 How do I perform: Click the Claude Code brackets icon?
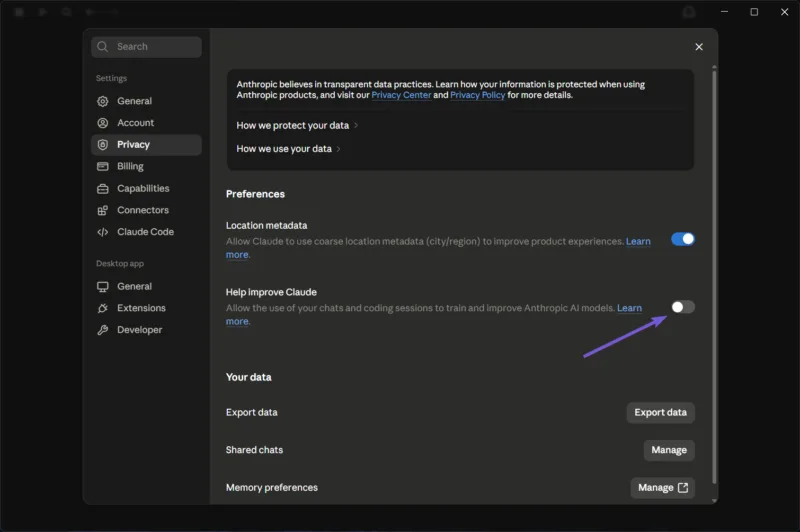click(x=103, y=232)
